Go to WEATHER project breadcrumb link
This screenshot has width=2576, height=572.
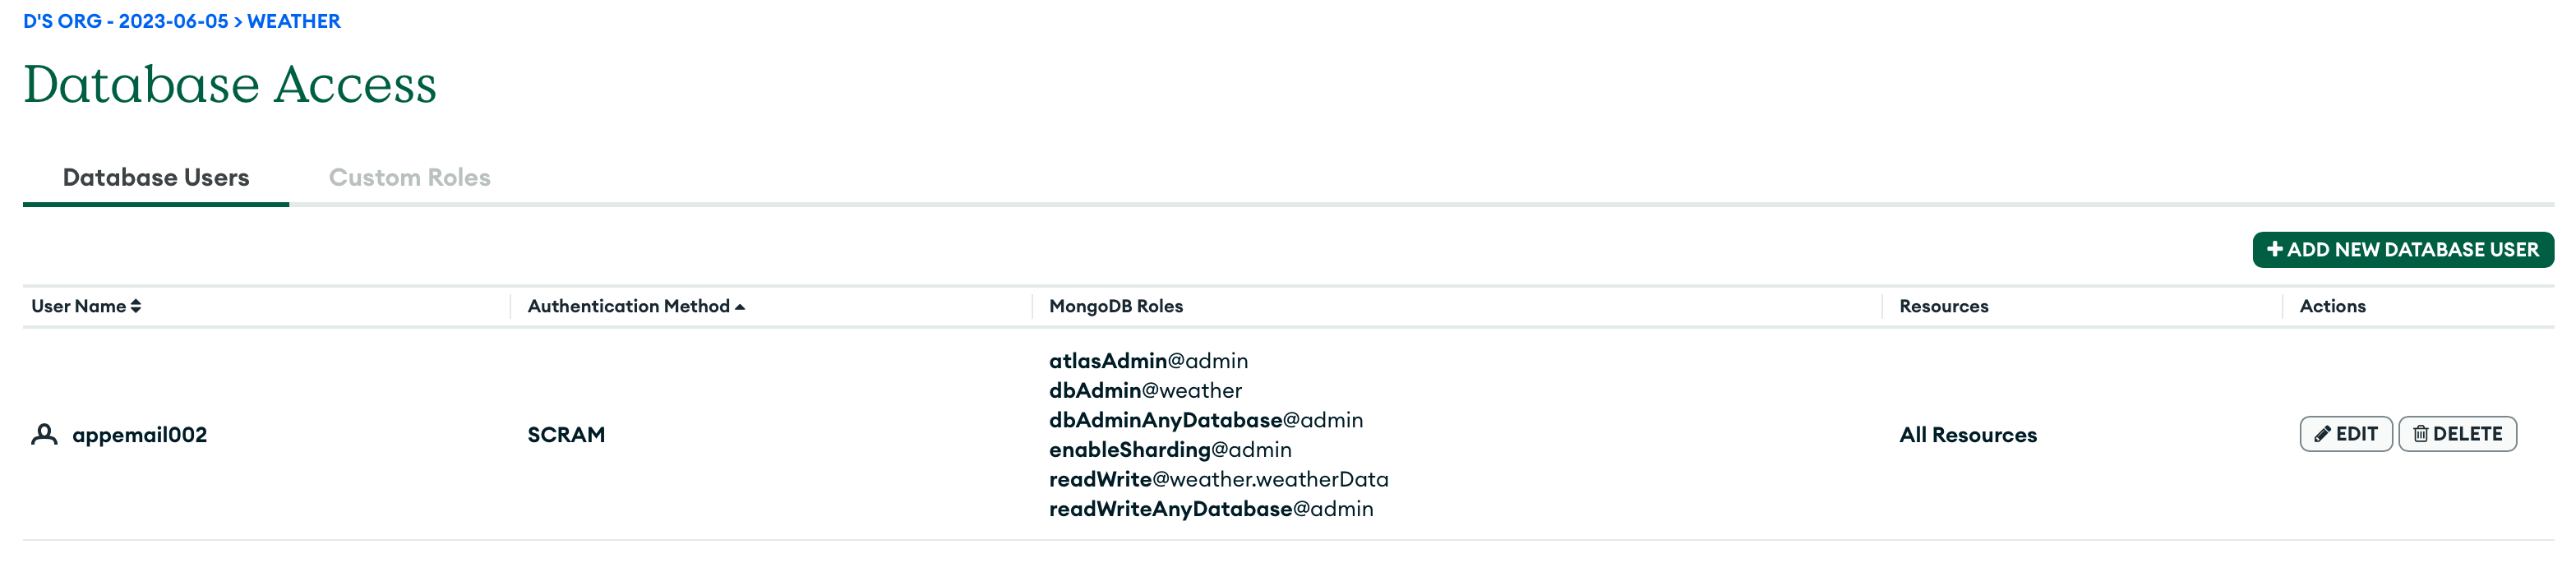pyautogui.click(x=293, y=21)
